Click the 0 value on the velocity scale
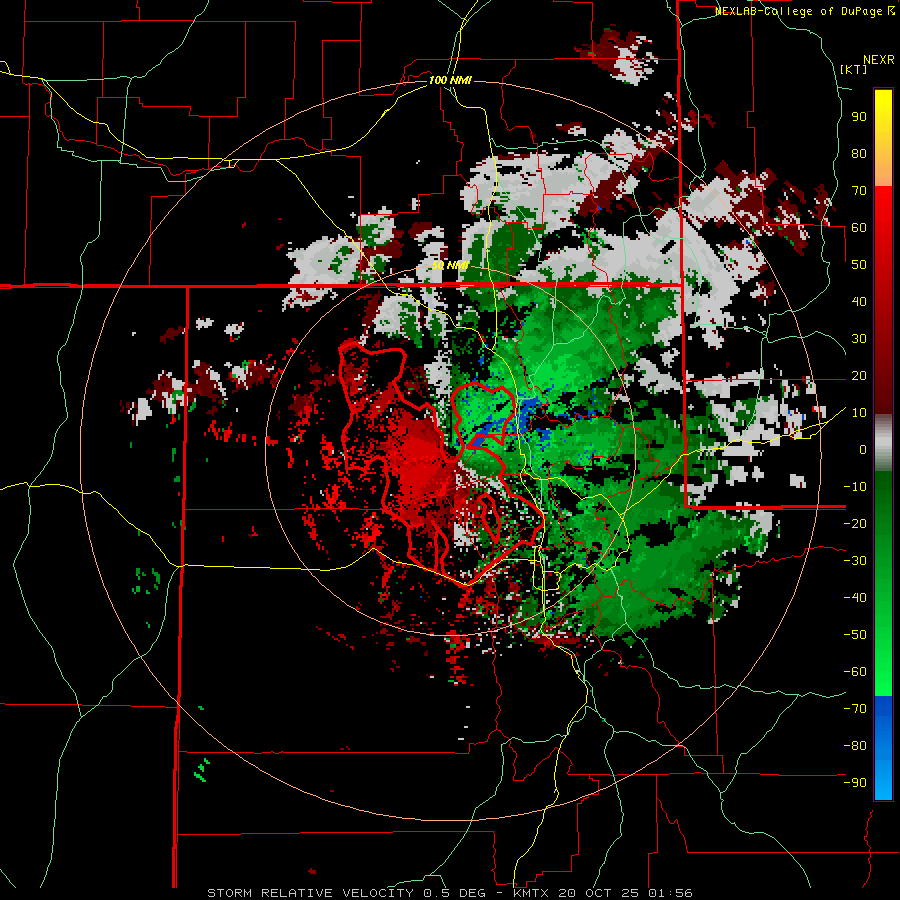 [863, 449]
